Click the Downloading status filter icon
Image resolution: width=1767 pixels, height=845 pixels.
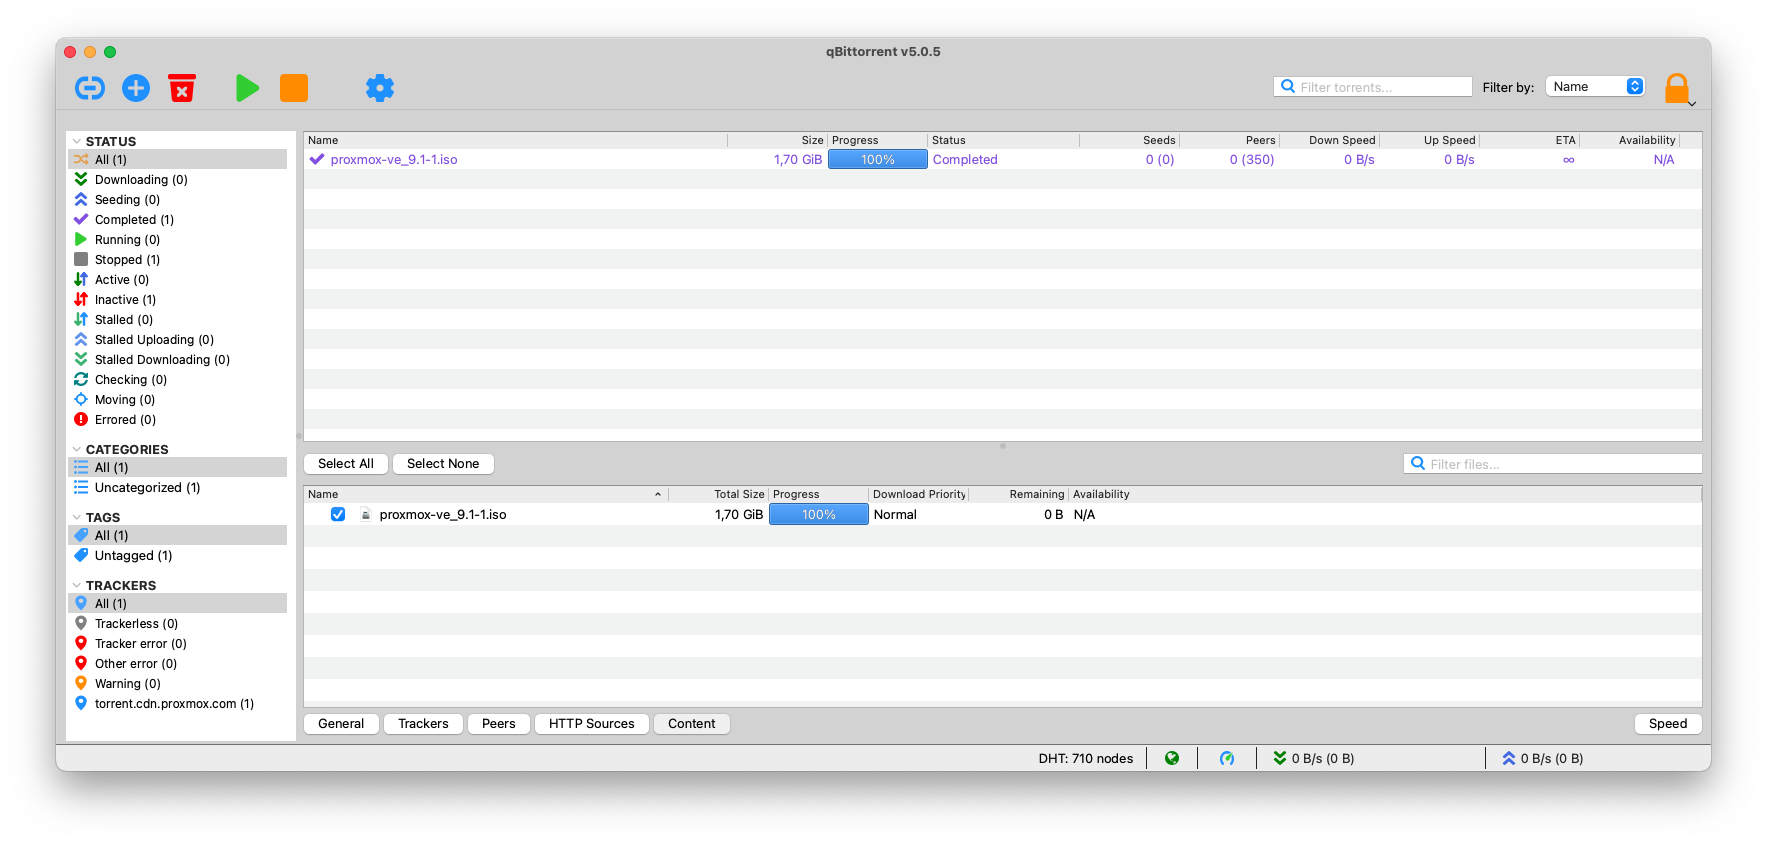click(81, 179)
